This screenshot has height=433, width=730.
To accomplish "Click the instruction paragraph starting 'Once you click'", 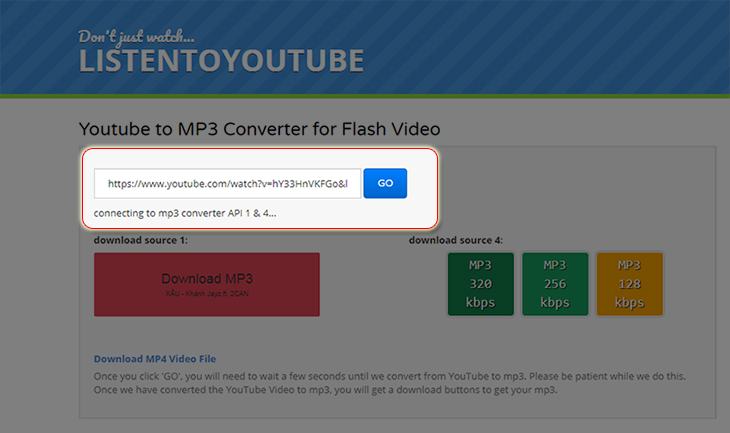I will click(389, 383).
